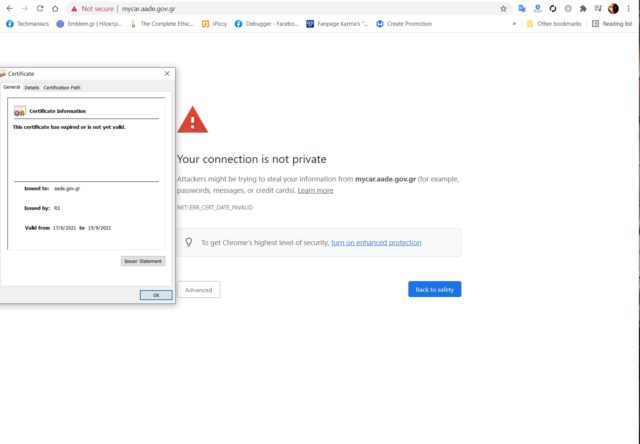Switch to the Certification Path tab

click(x=62, y=87)
